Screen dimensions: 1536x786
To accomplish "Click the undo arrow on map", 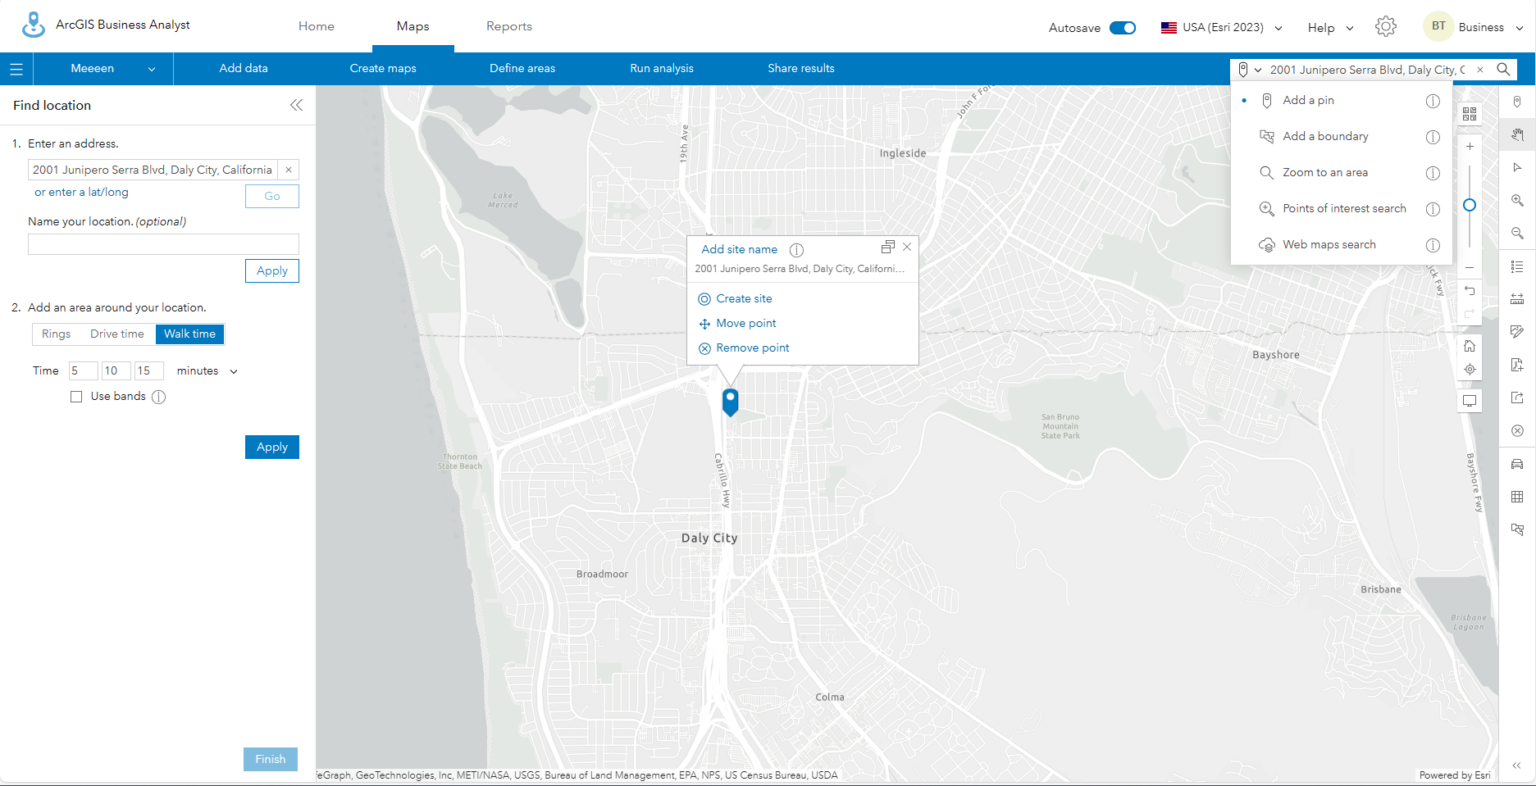I will (x=1469, y=291).
